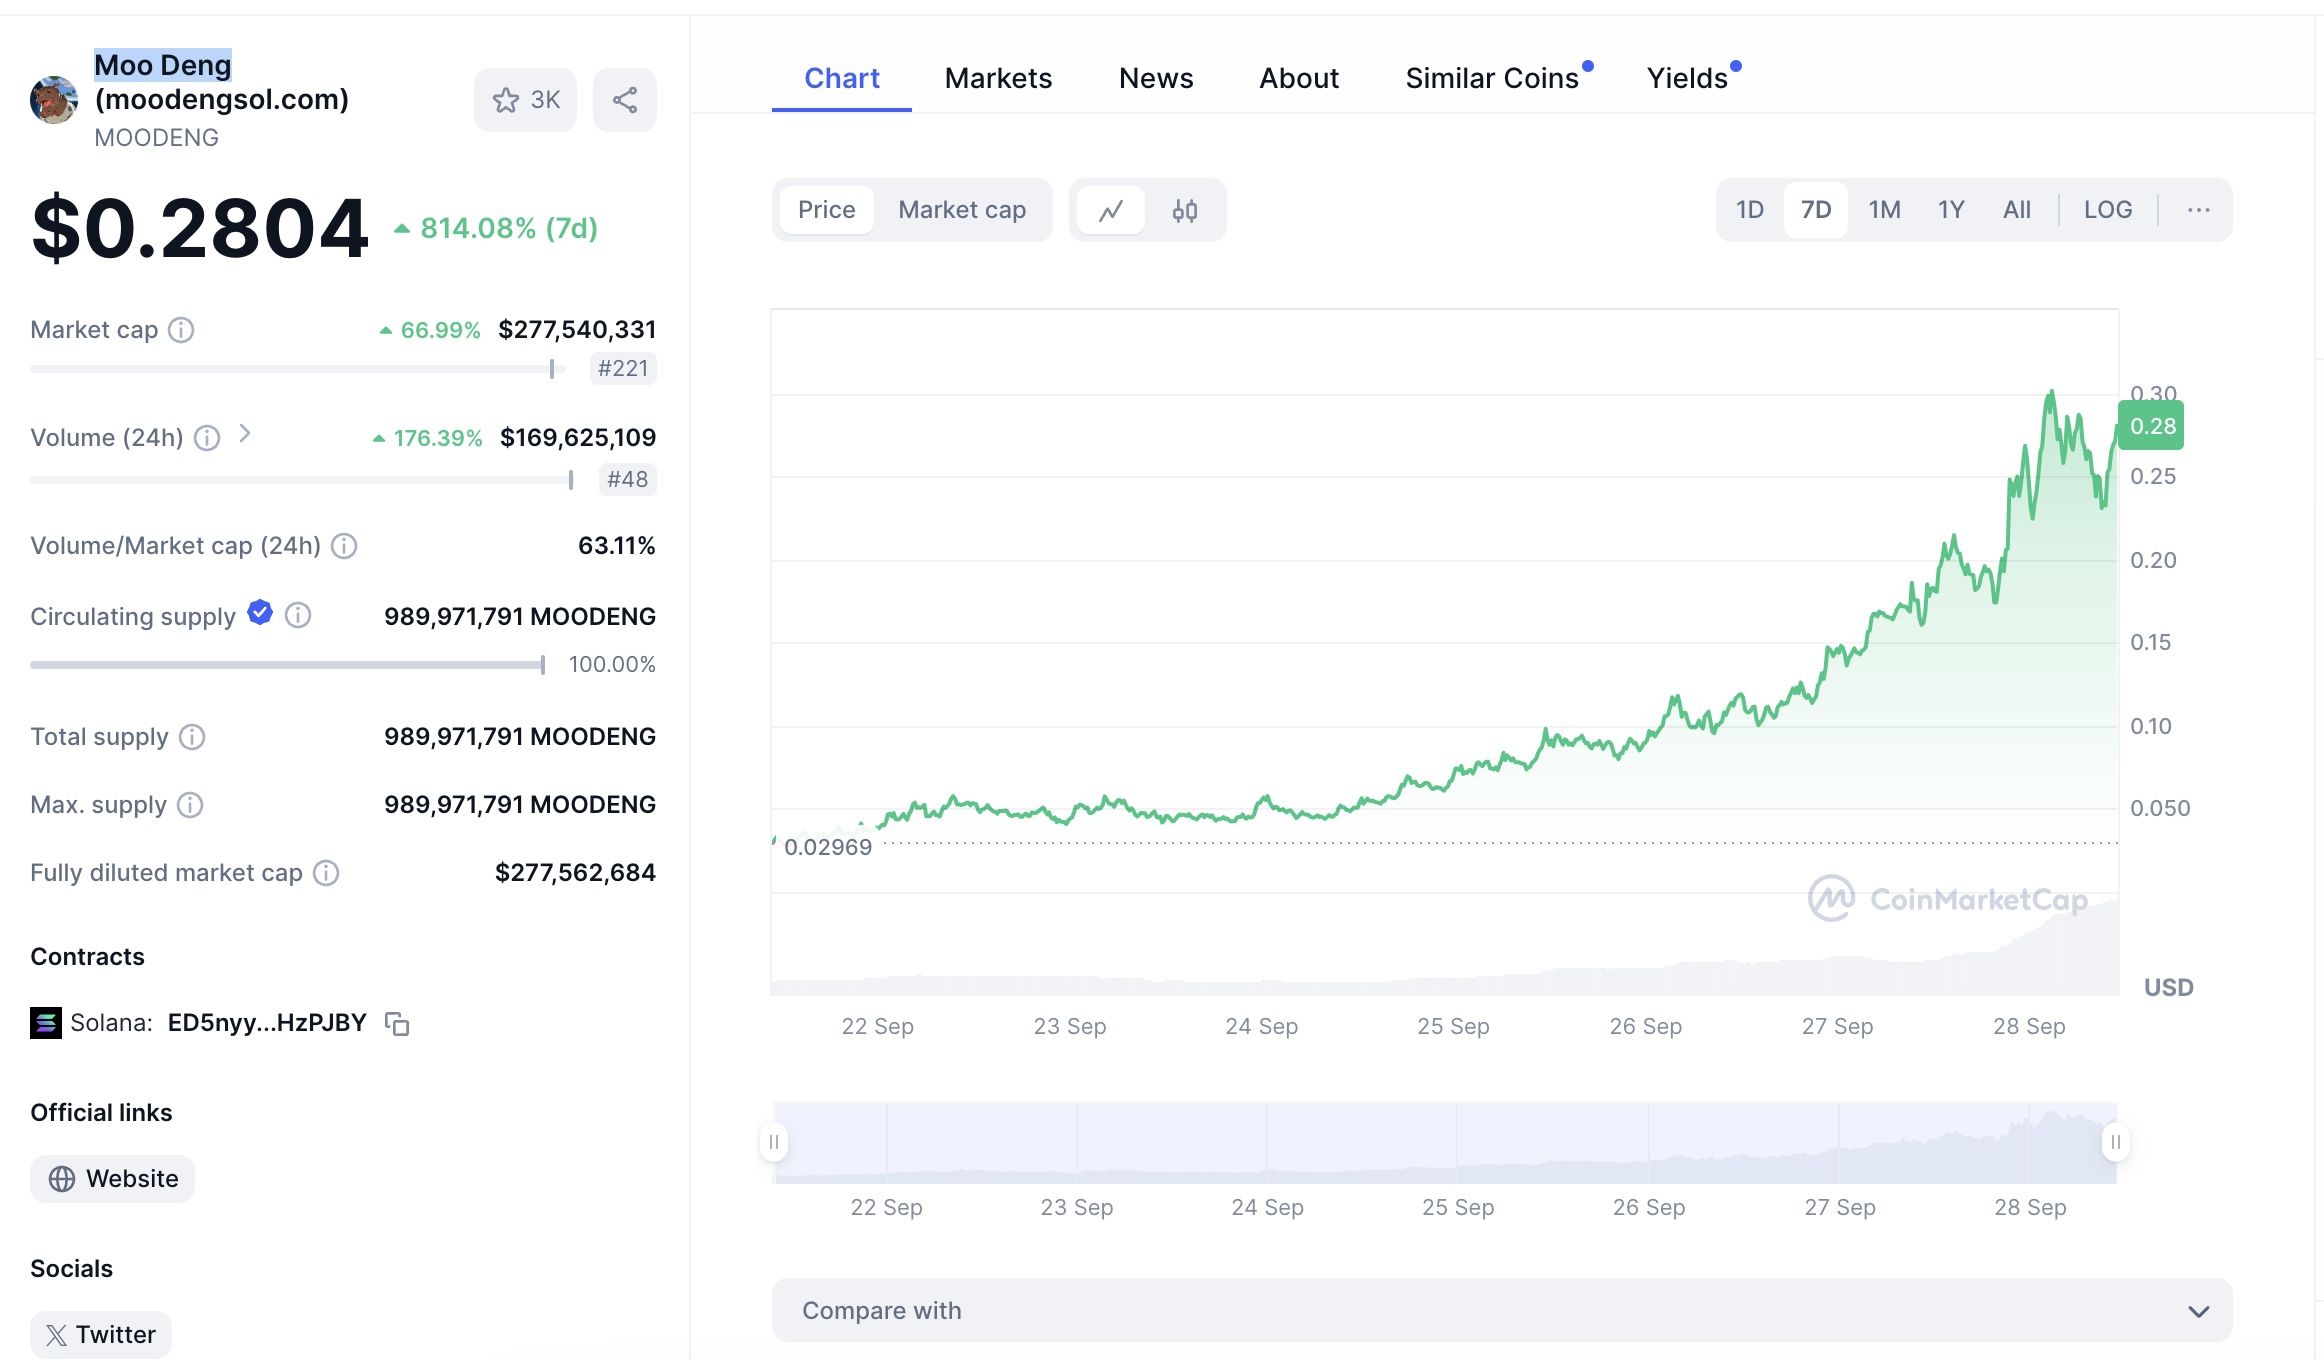Toggle LOG scale on chart
This screenshot has height=1360, width=2324.
(x=2108, y=210)
